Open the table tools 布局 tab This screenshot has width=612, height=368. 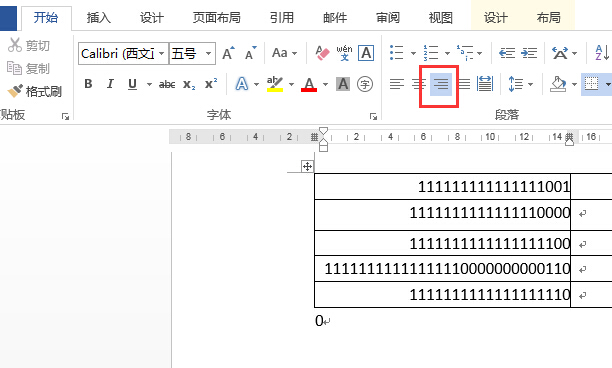pos(549,18)
